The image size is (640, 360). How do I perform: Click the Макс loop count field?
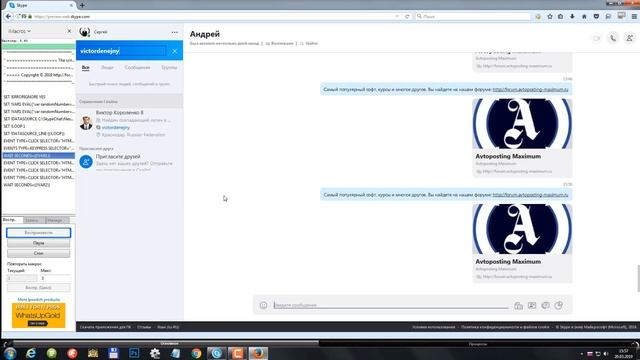pyautogui.click(x=55, y=278)
